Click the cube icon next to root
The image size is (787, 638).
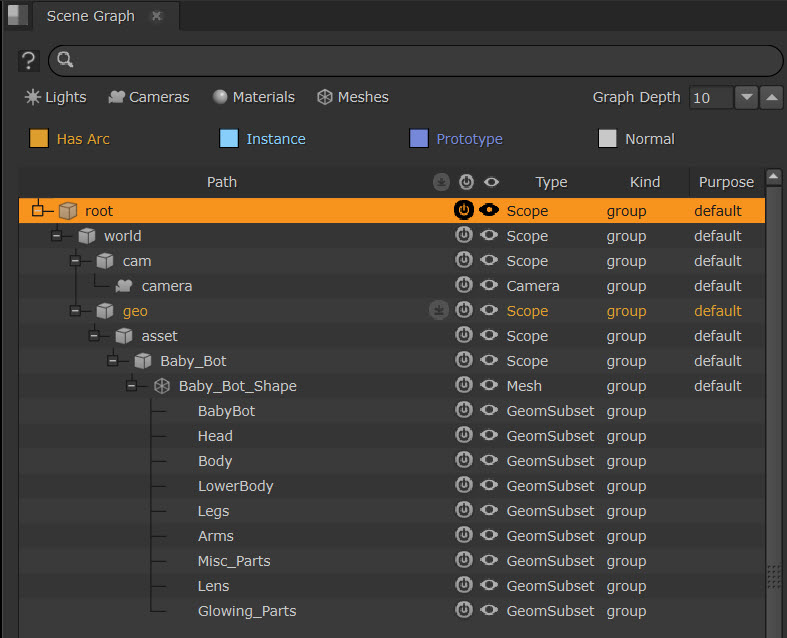pyautogui.click(x=68, y=211)
